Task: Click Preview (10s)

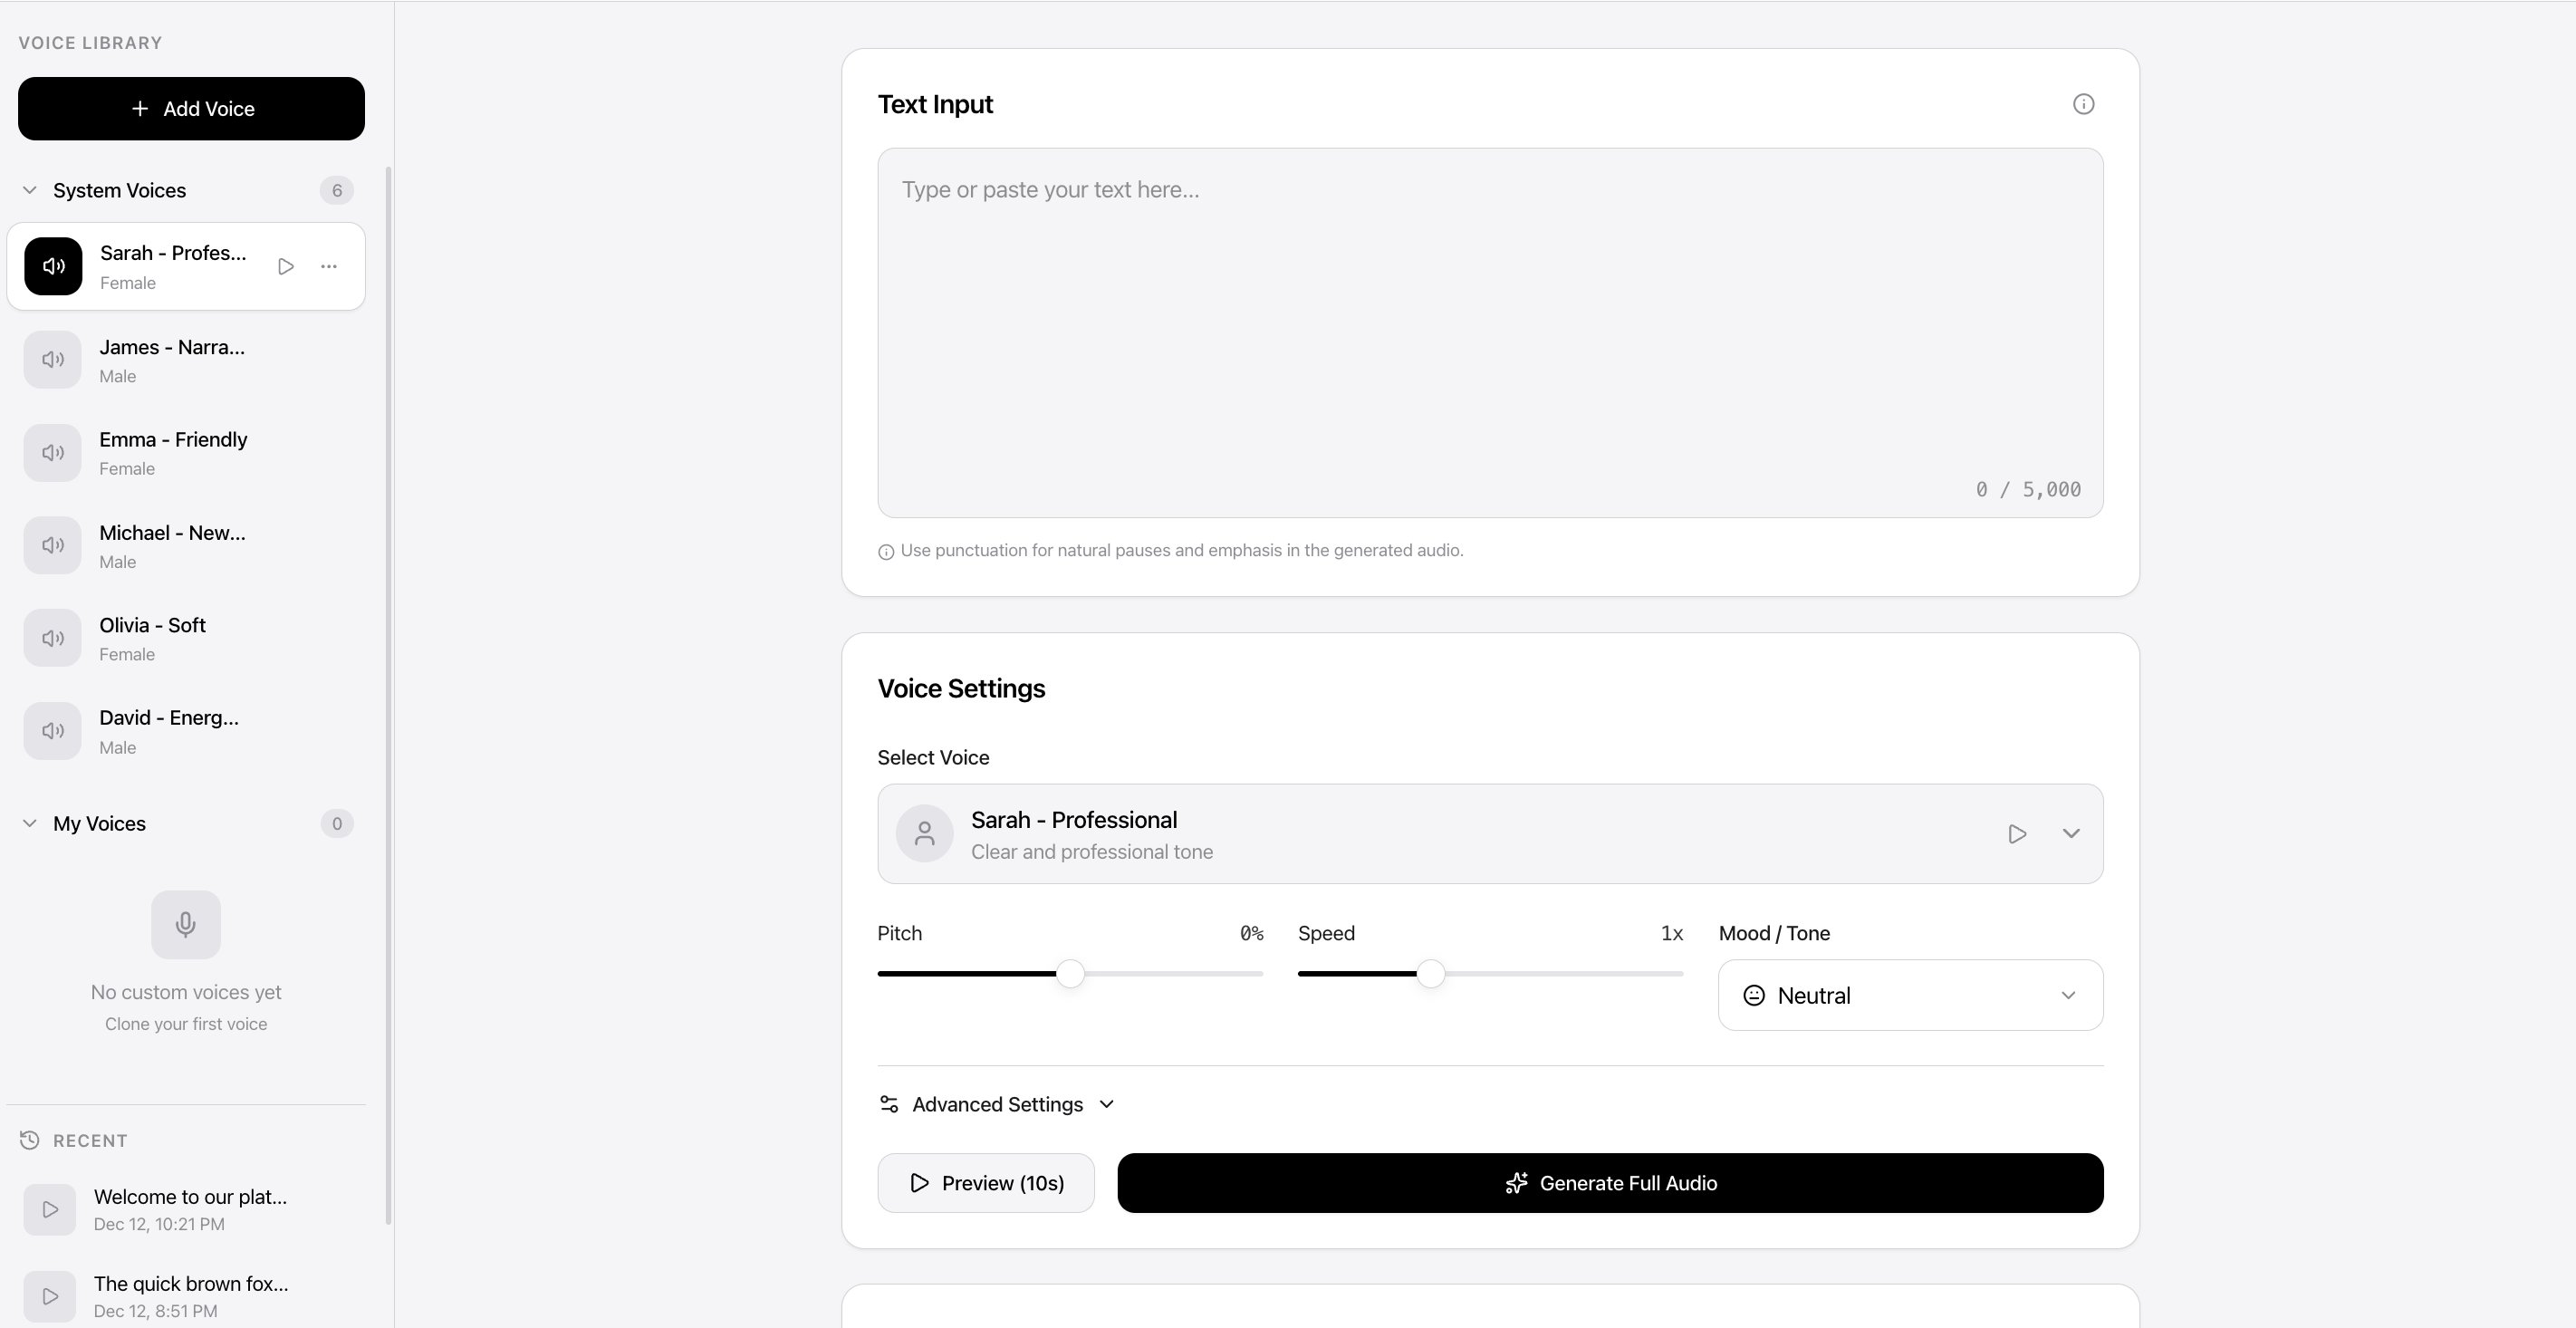Action: click(x=984, y=1183)
